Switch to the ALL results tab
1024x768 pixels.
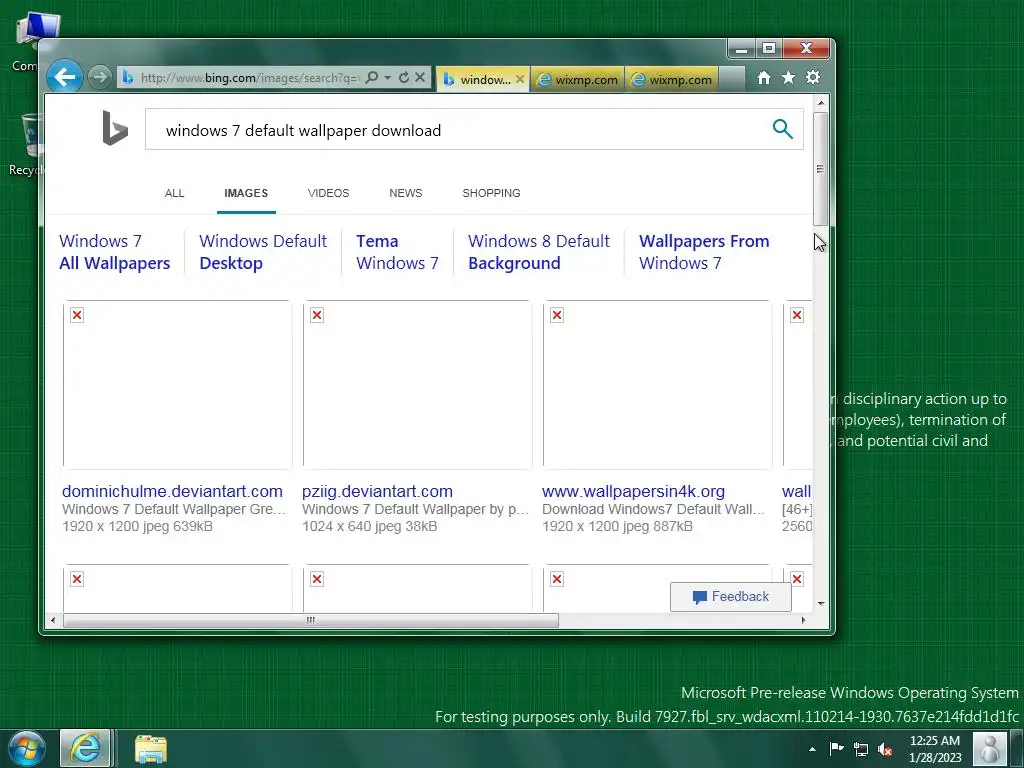[174, 193]
